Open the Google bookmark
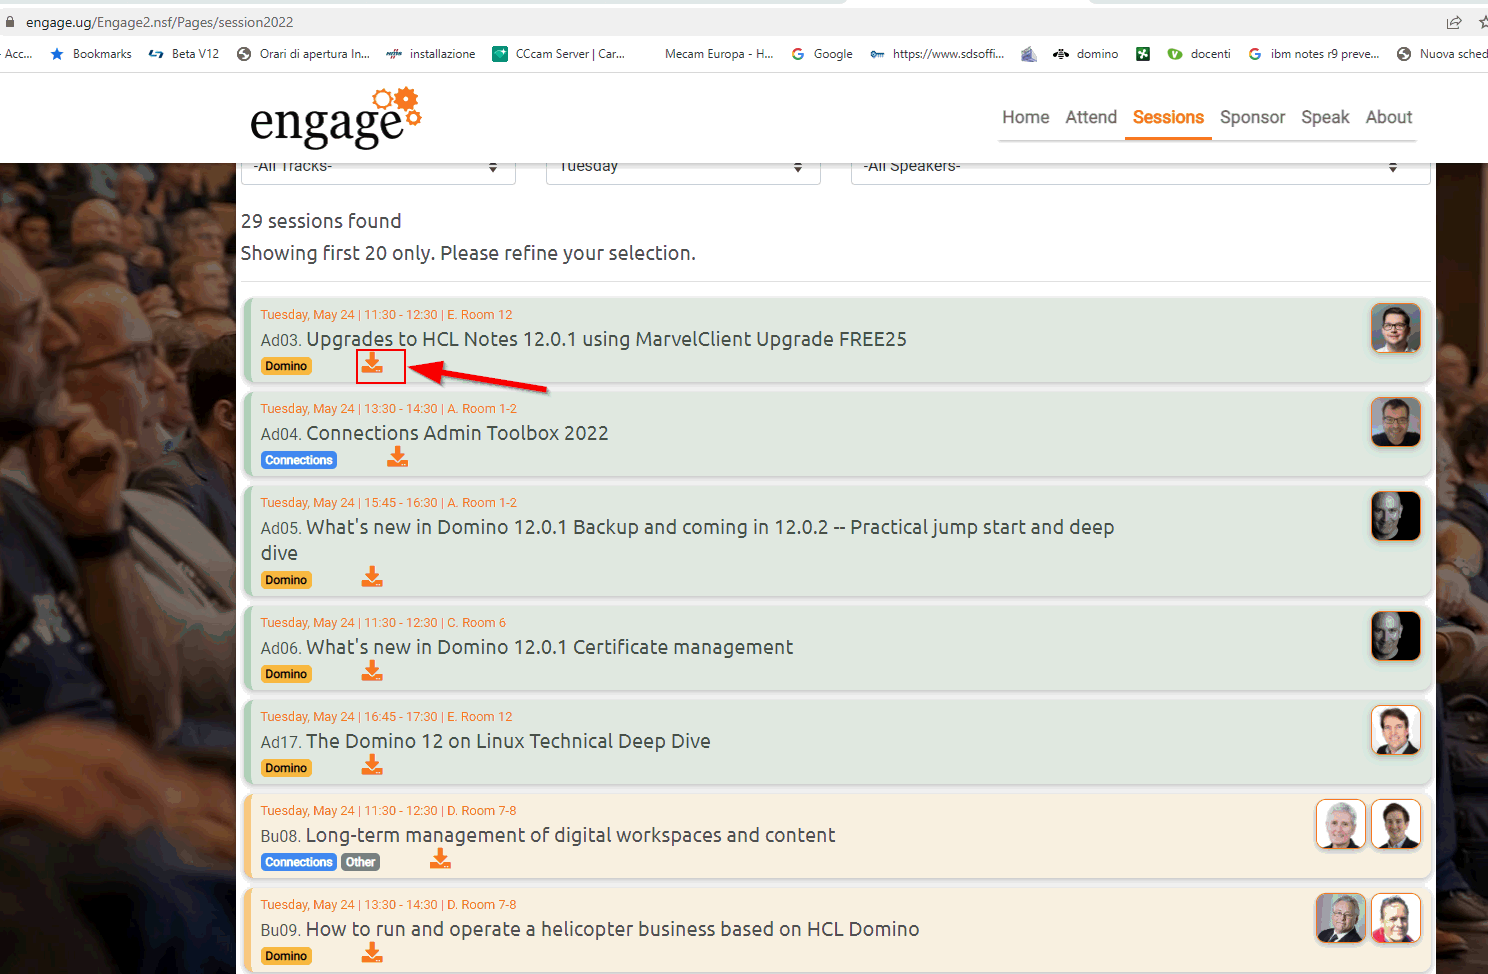Screen dimensions: 1488x974 coord(822,54)
